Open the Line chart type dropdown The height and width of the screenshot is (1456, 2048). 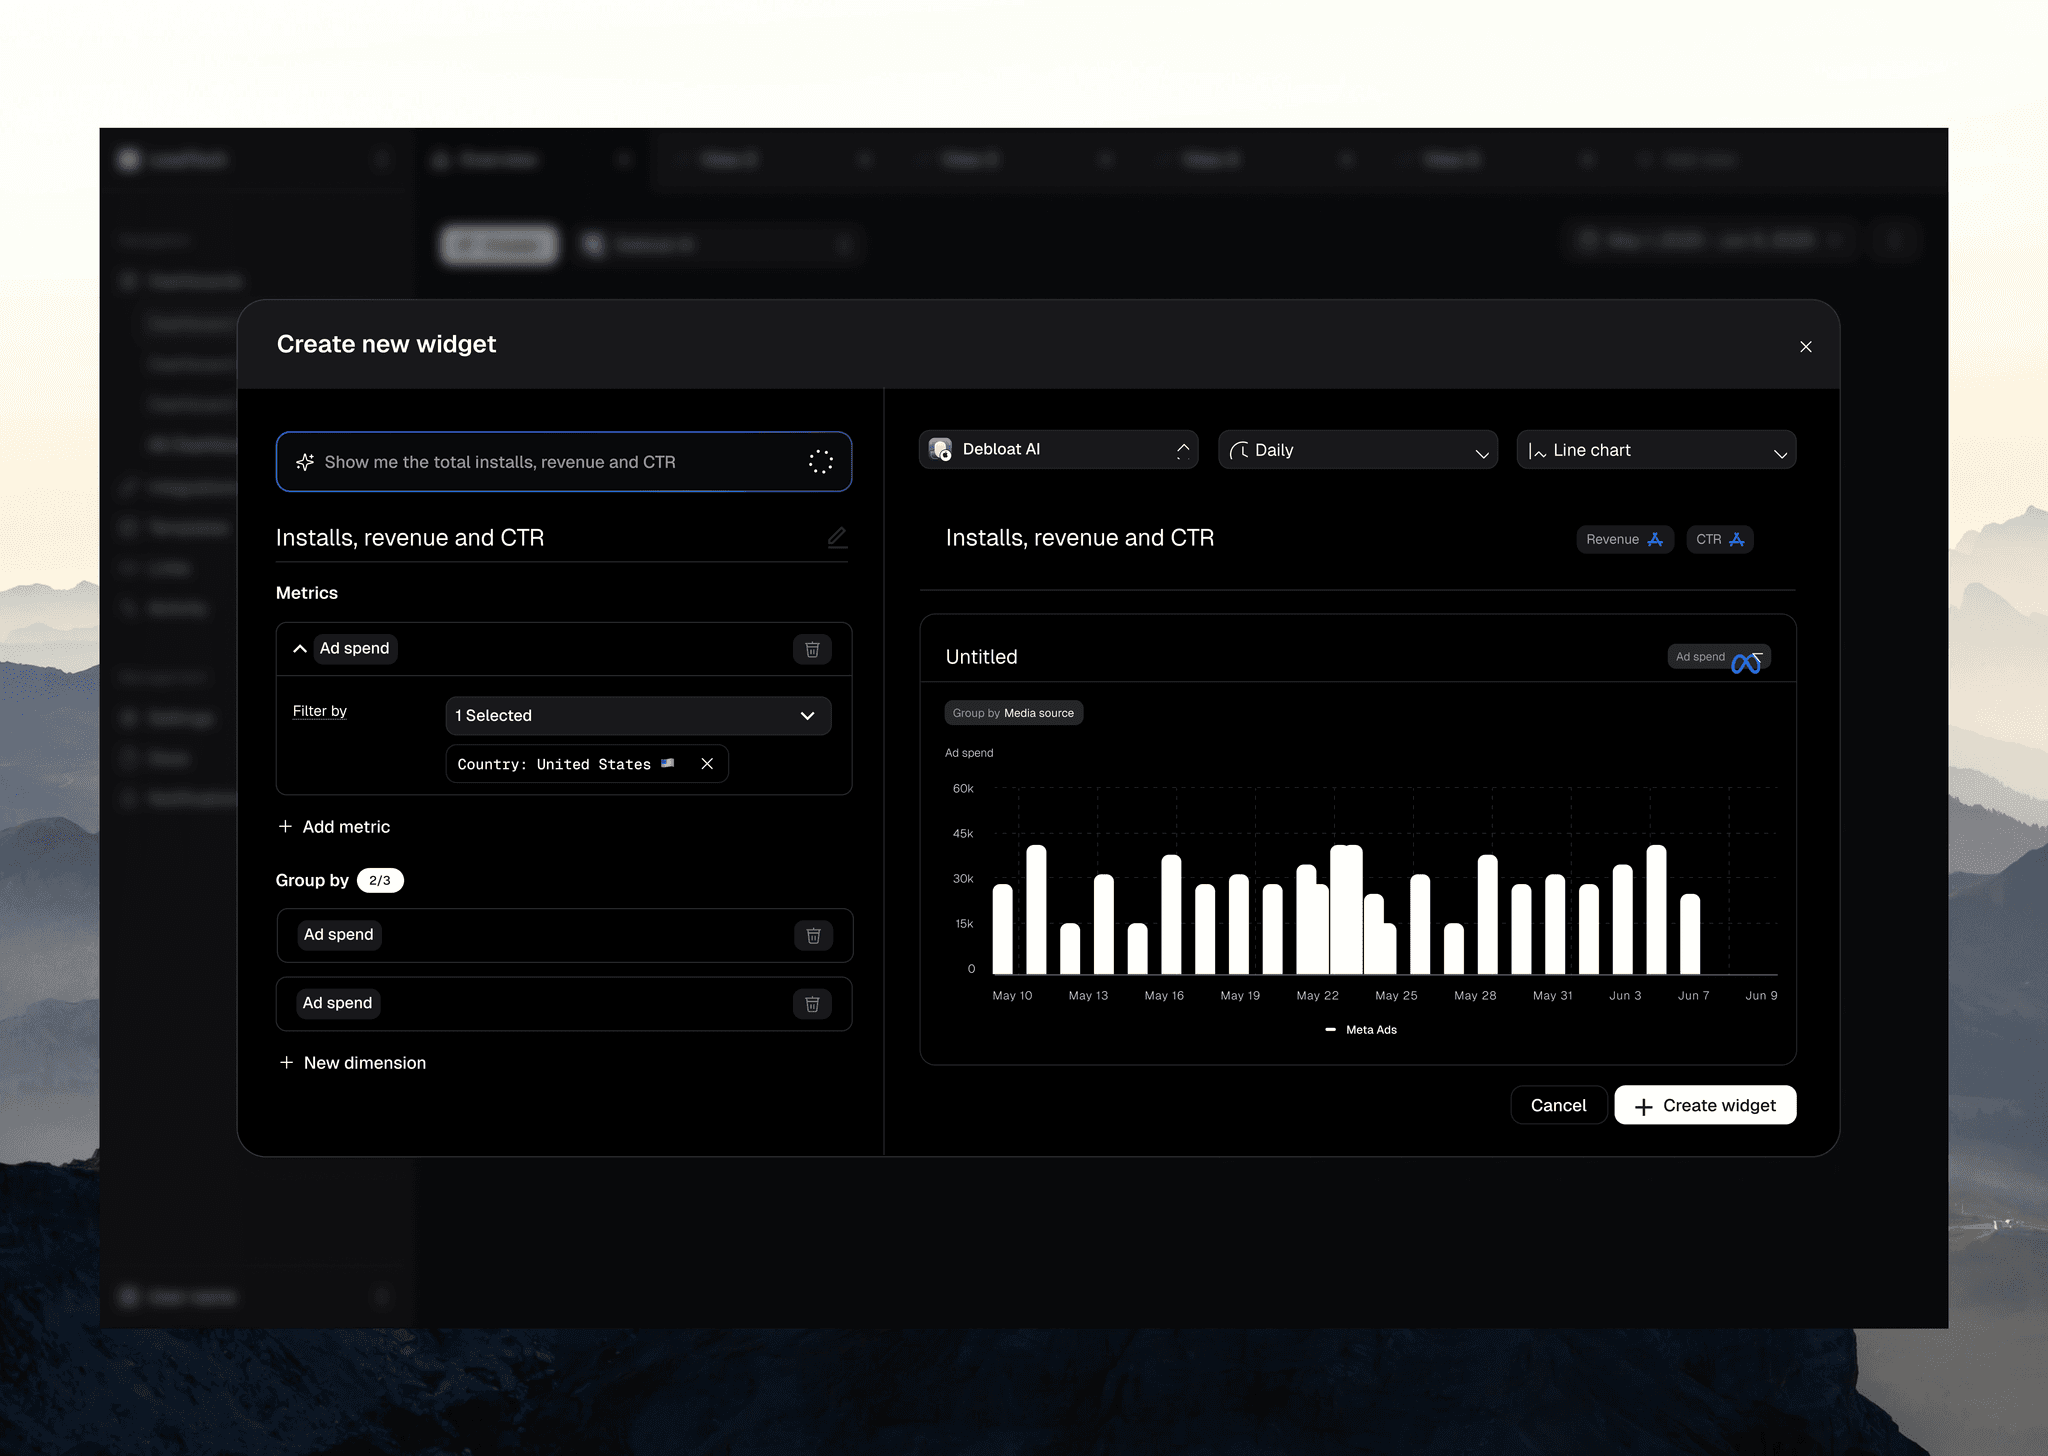click(x=1656, y=450)
